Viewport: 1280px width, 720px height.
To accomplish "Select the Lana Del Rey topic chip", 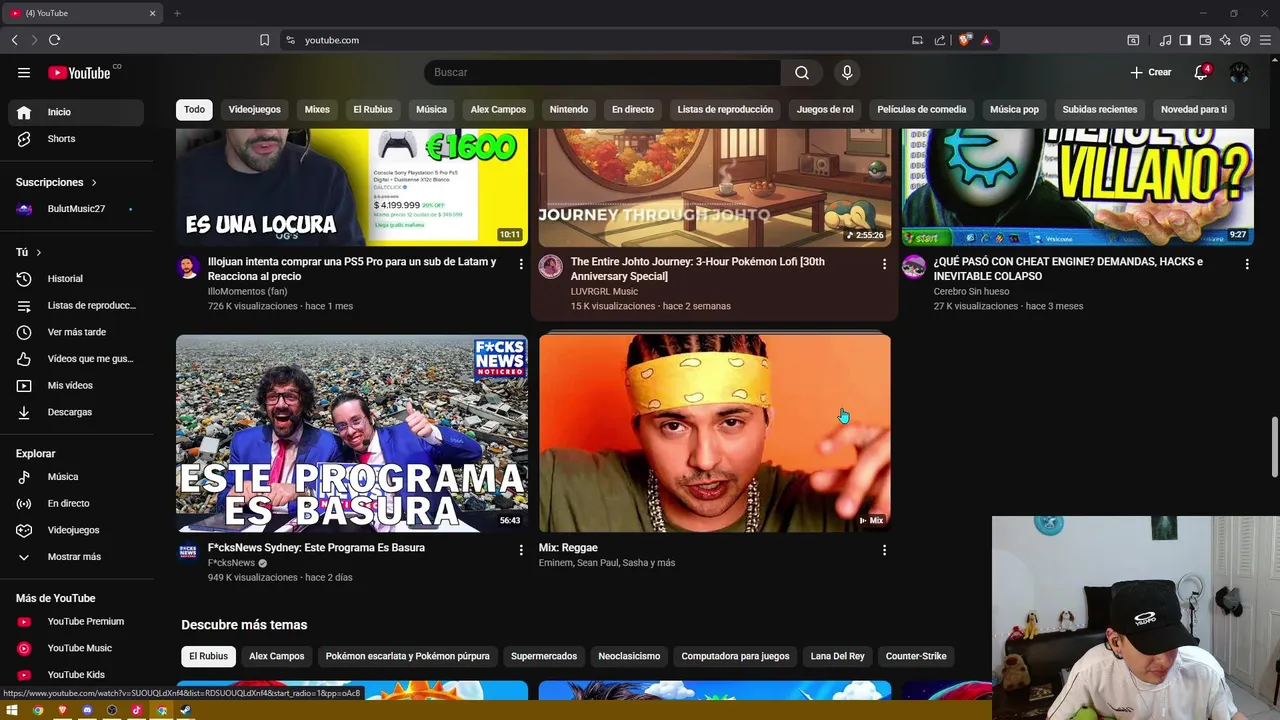I will tap(837, 656).
